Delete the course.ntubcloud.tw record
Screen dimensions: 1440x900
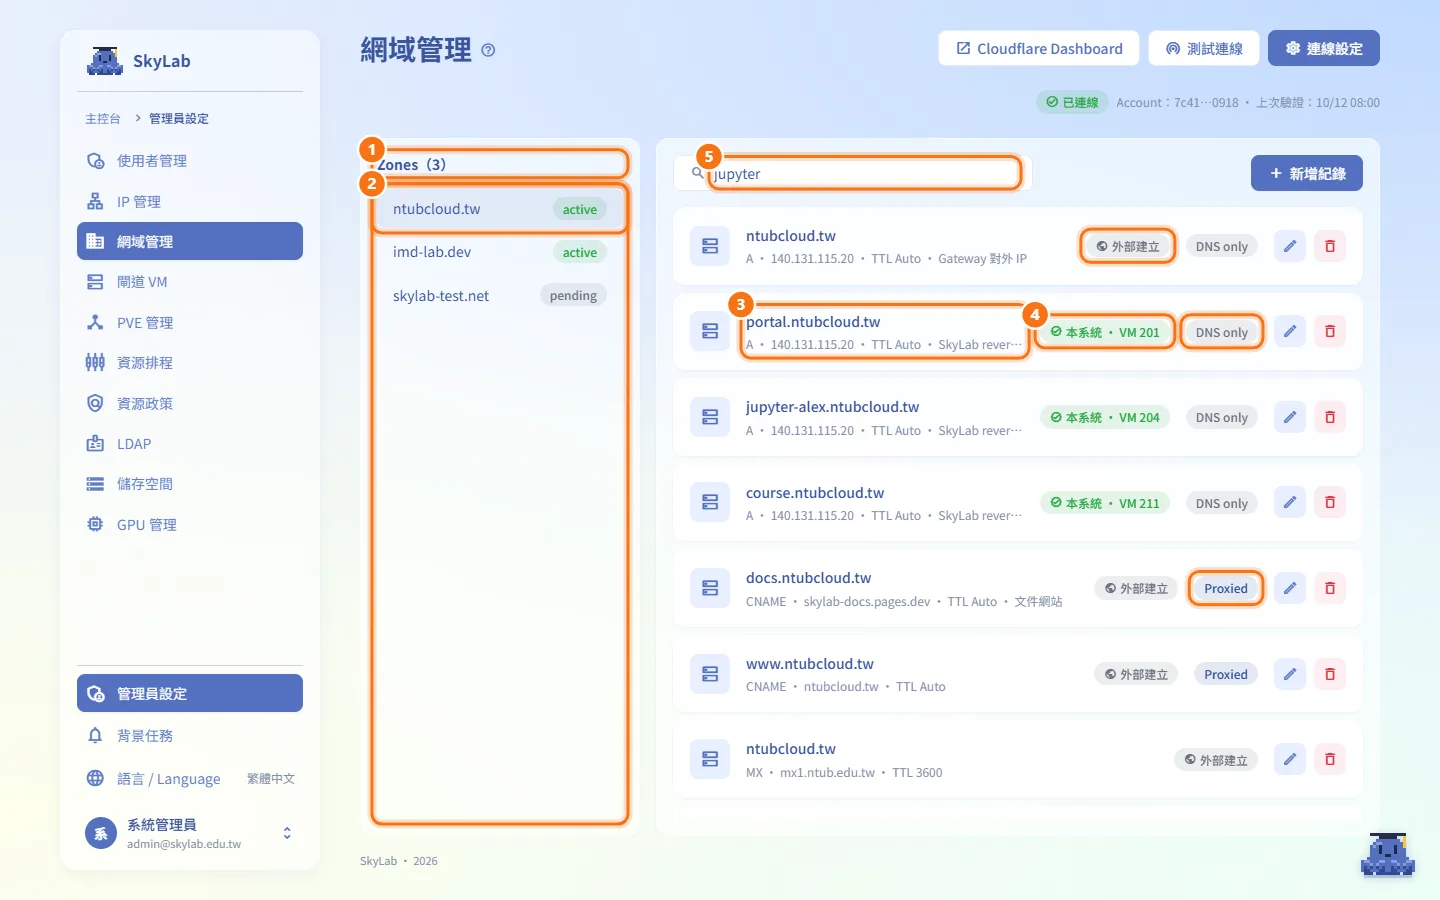click(x=1330, y=502)
